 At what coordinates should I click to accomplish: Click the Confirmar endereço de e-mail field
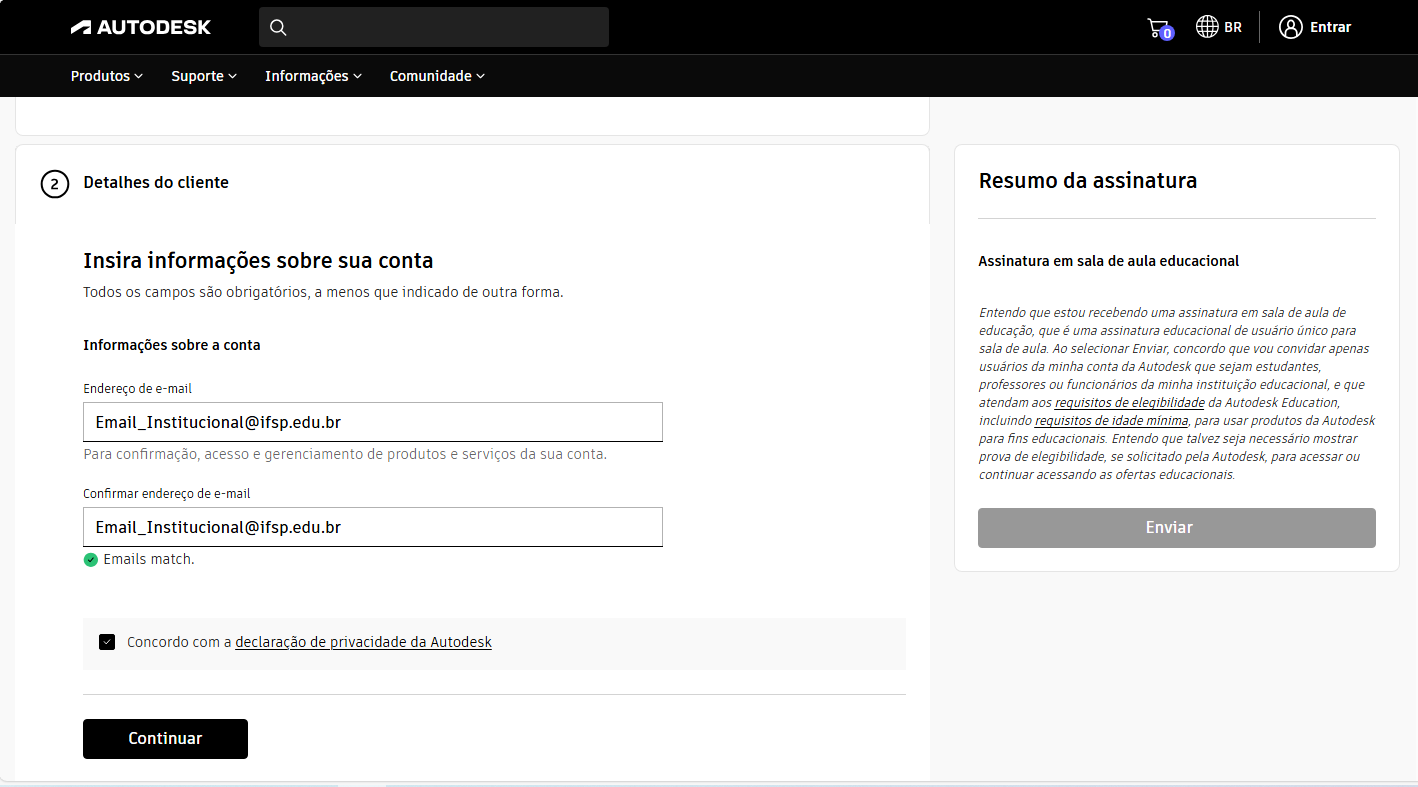click(x=373, y=527)
